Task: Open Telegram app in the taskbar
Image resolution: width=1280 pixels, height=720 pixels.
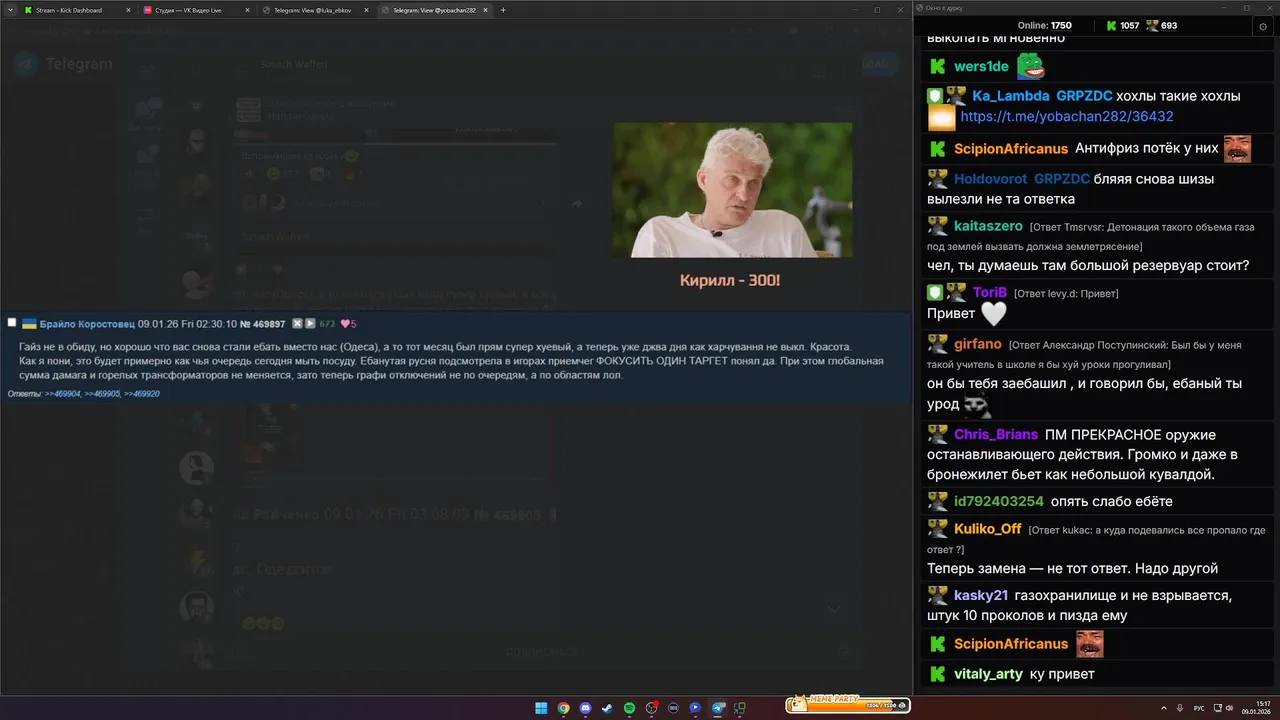Action: pos(717,708)
